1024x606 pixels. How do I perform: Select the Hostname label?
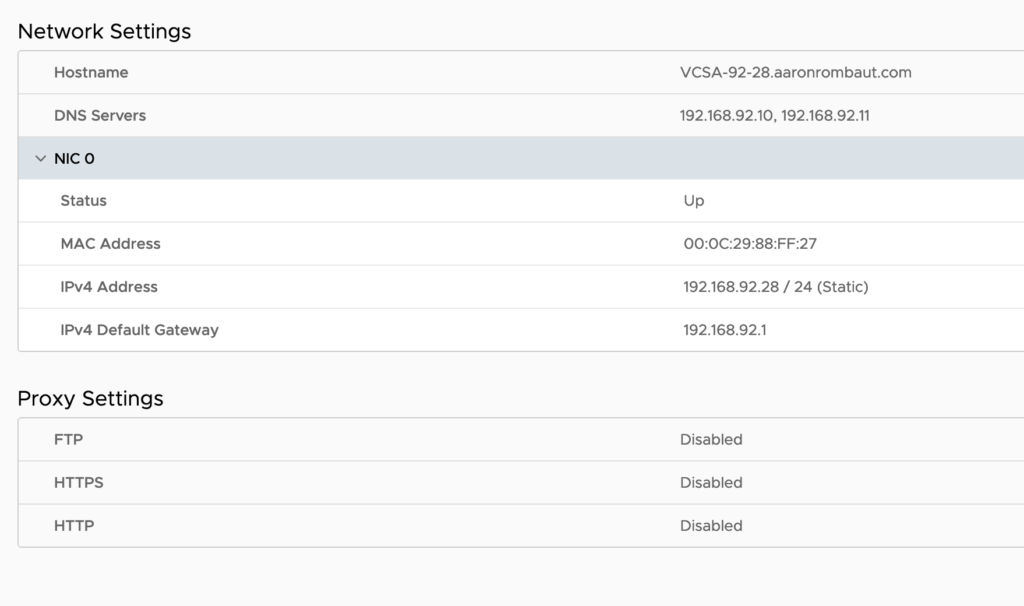(91, 72)
